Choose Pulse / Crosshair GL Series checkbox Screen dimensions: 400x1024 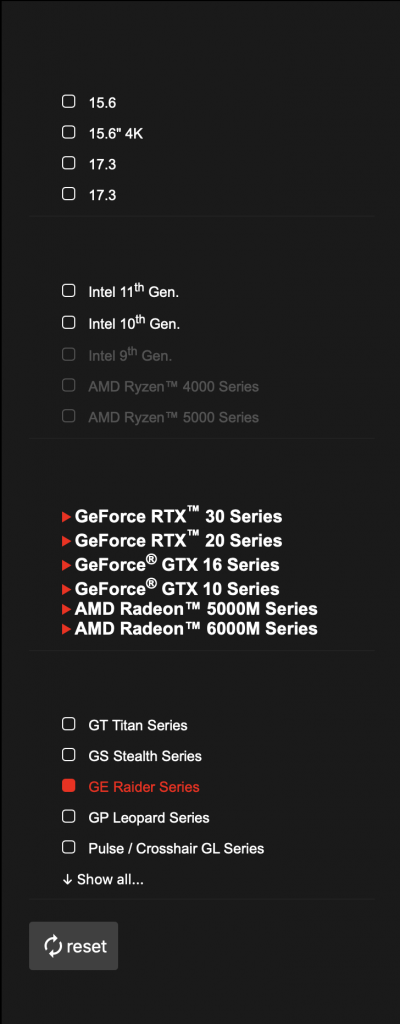click(x=69, y=848)
